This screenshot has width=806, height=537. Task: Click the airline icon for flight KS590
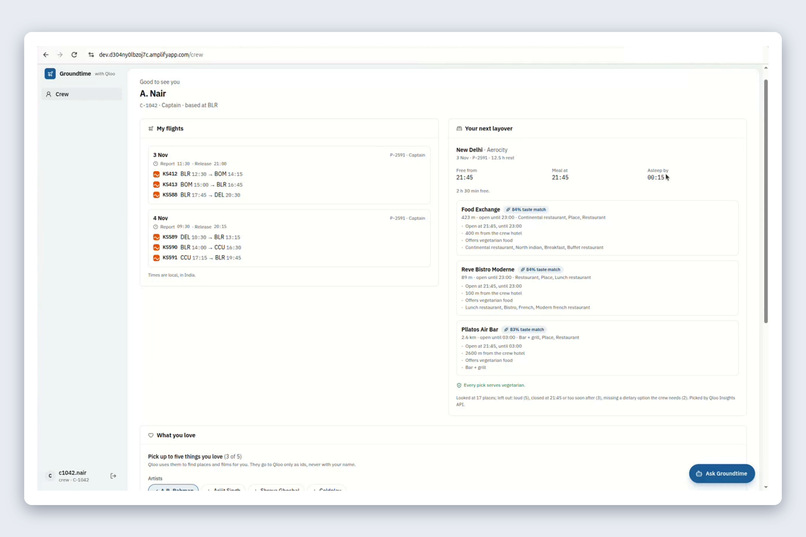(156, 247)
